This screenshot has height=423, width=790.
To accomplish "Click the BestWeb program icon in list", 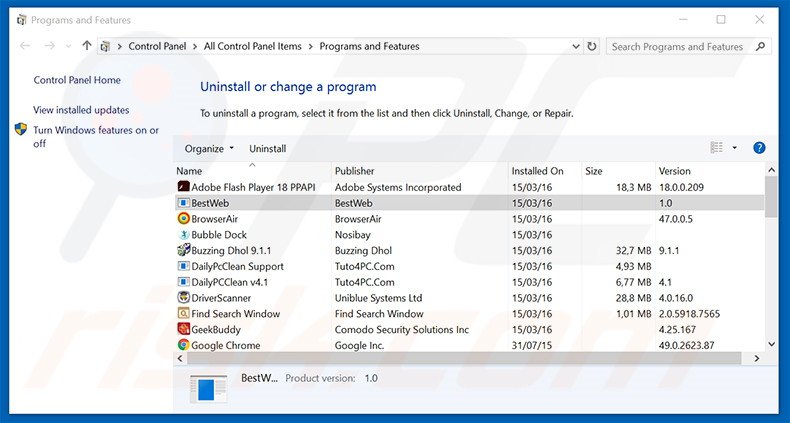I will (183, 203).
